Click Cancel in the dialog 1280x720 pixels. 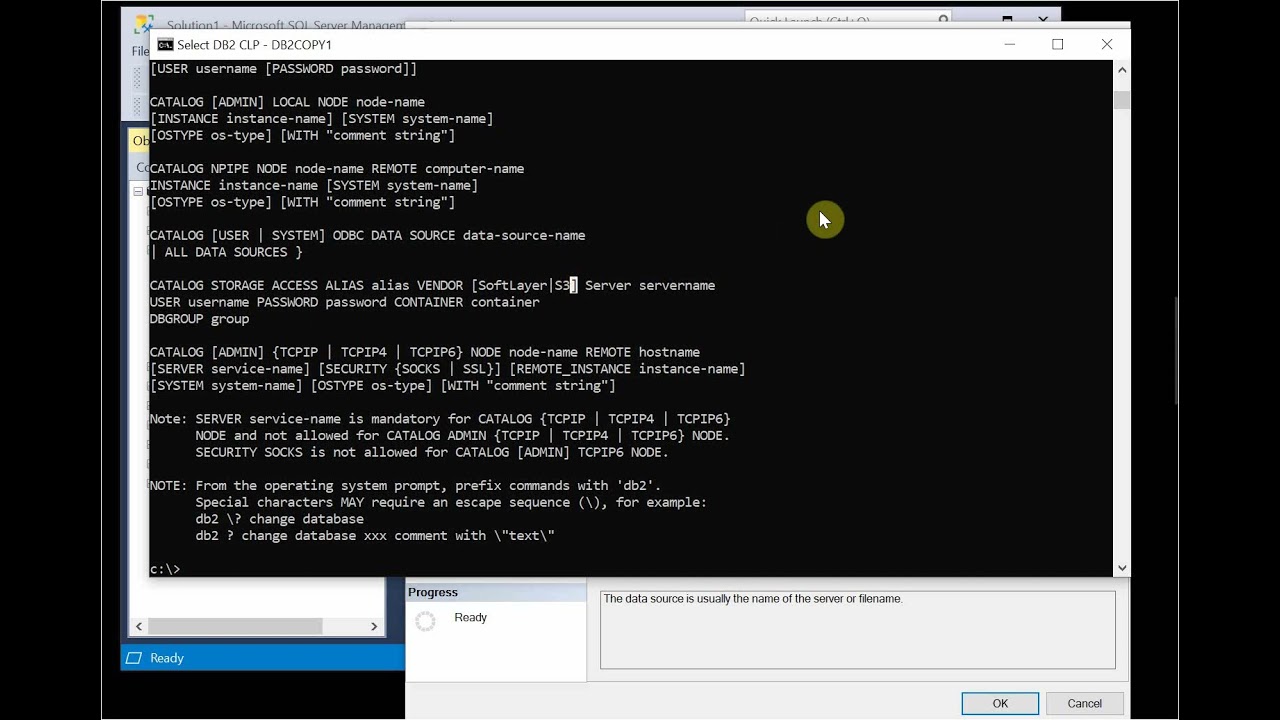[1084, 704]
